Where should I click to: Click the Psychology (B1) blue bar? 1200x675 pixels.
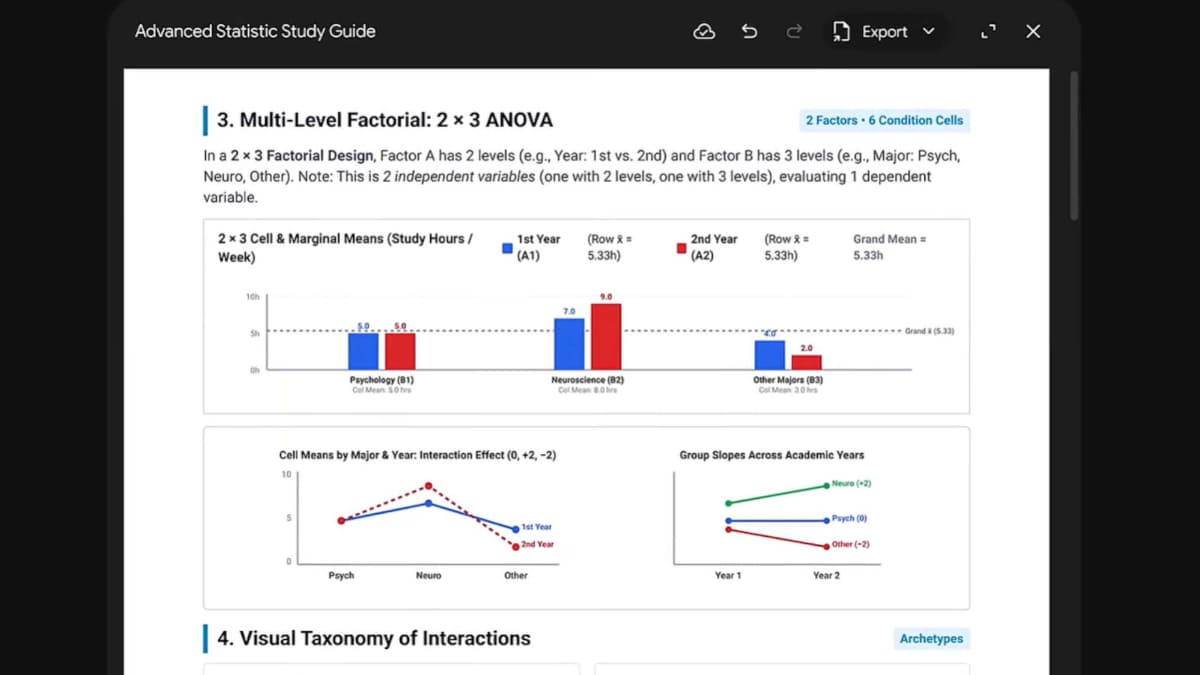pyautogui.click(x=363, y=351)
